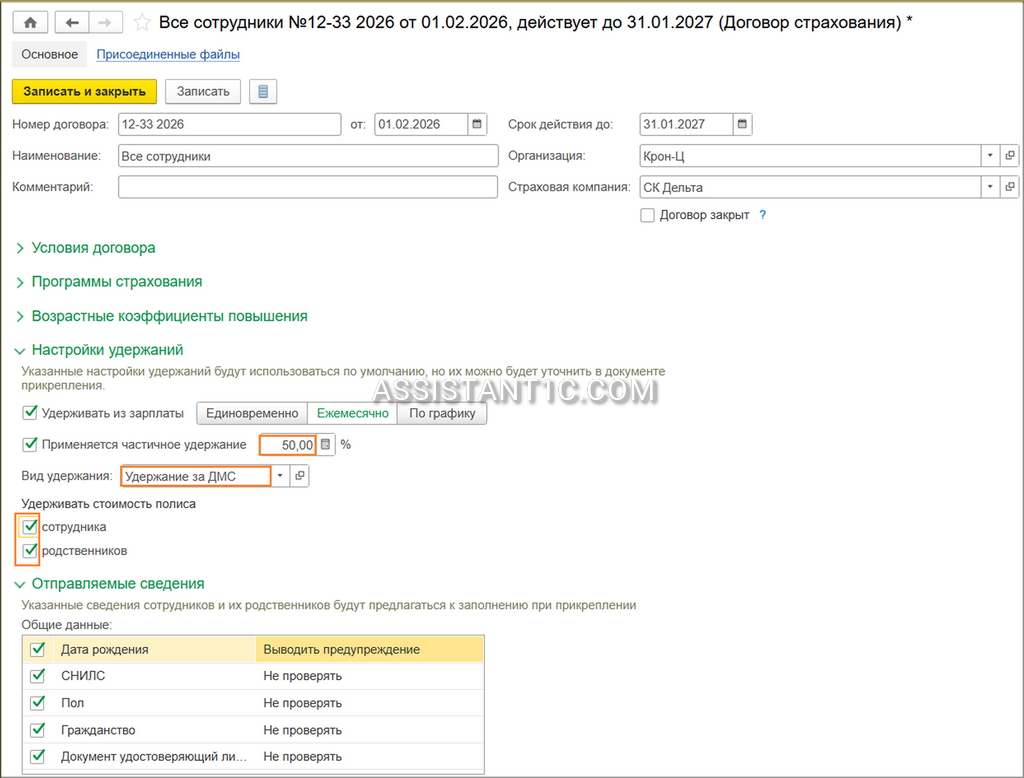Open the Присоединенные файлы tab
Viewport: 1024px width, 778px height.
(x=168, y=54)
